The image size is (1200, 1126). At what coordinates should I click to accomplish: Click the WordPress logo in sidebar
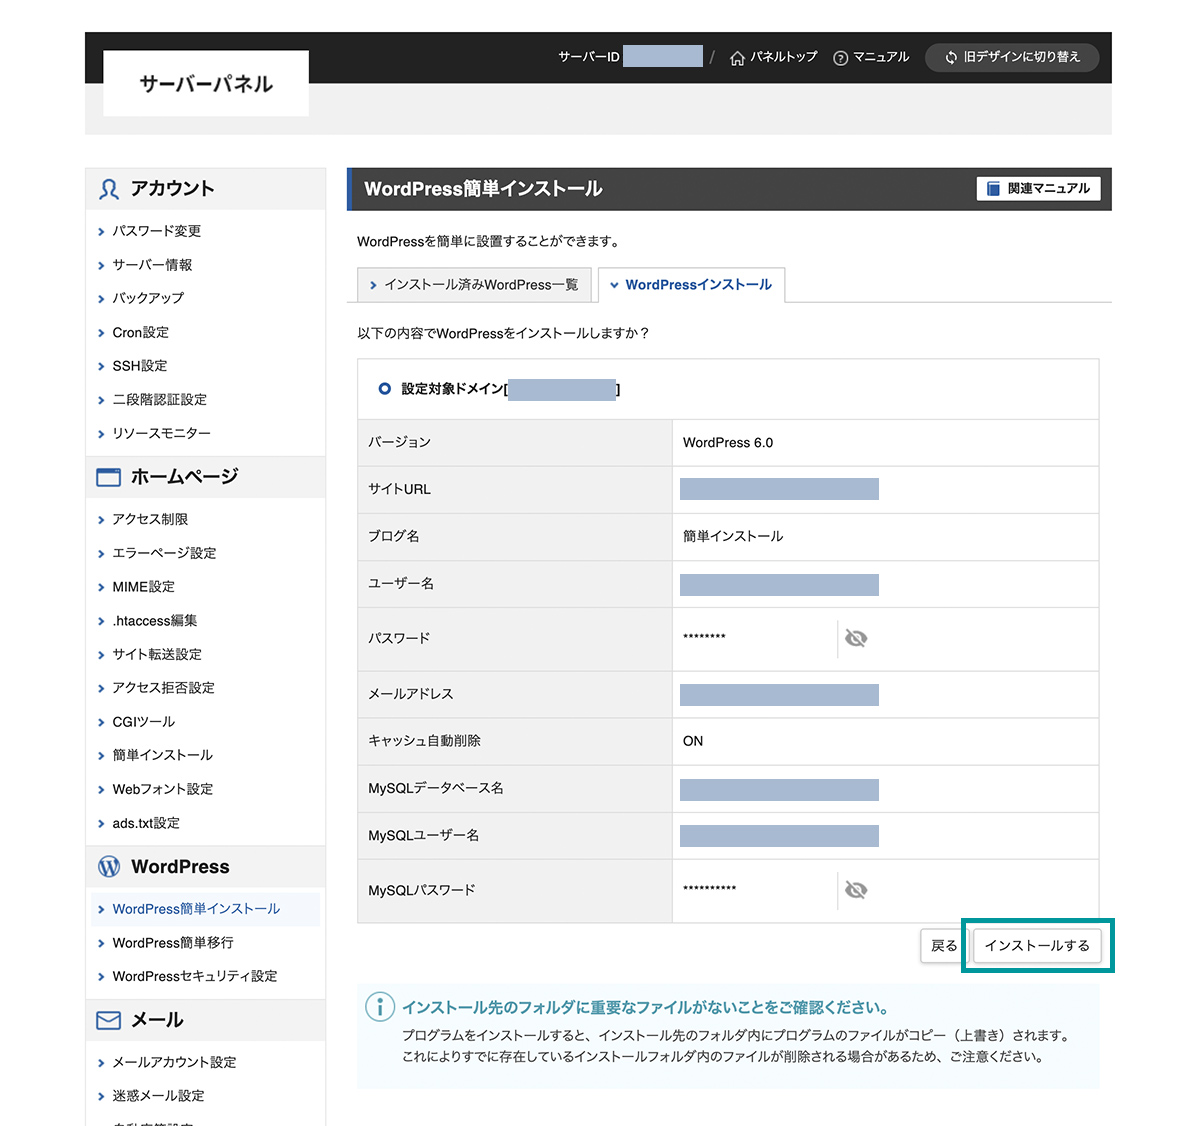[x=109, y=867]
